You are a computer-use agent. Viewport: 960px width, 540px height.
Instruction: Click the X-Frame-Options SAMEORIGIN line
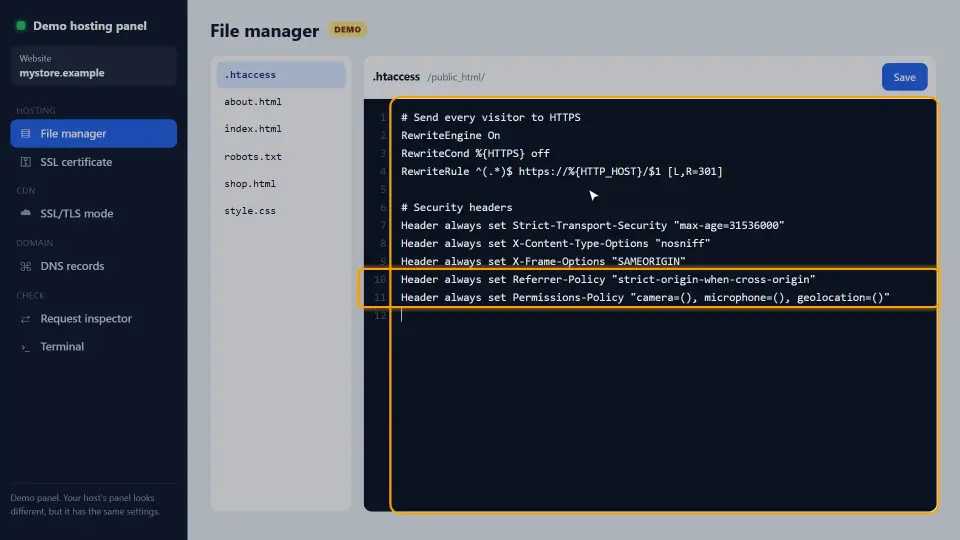[543, 261]
